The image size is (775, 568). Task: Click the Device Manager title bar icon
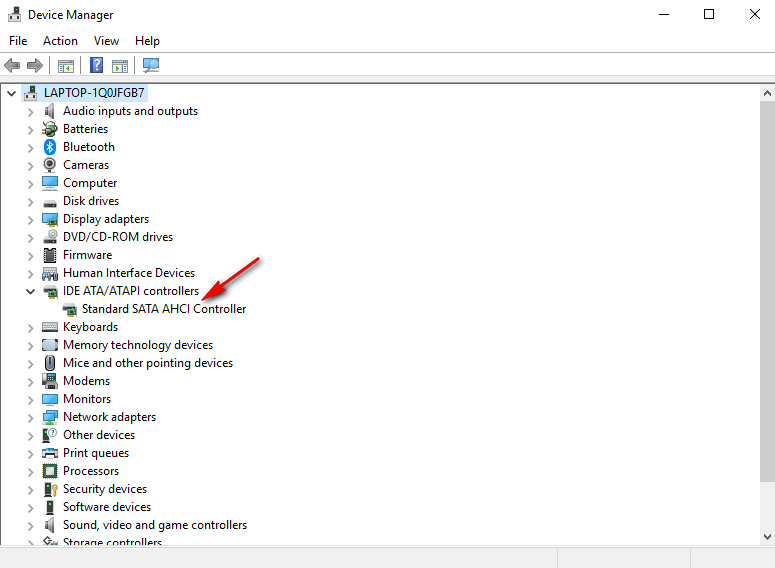(14, 14)
